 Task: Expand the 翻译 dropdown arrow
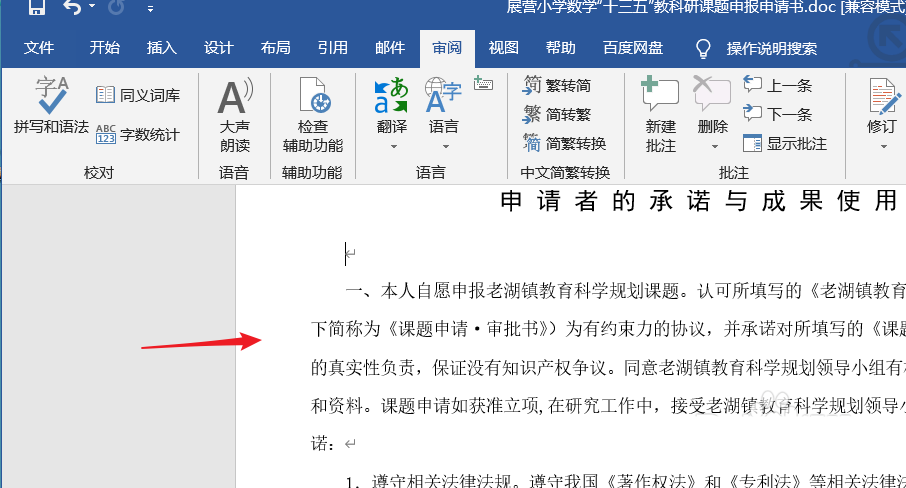pos(393,147)
